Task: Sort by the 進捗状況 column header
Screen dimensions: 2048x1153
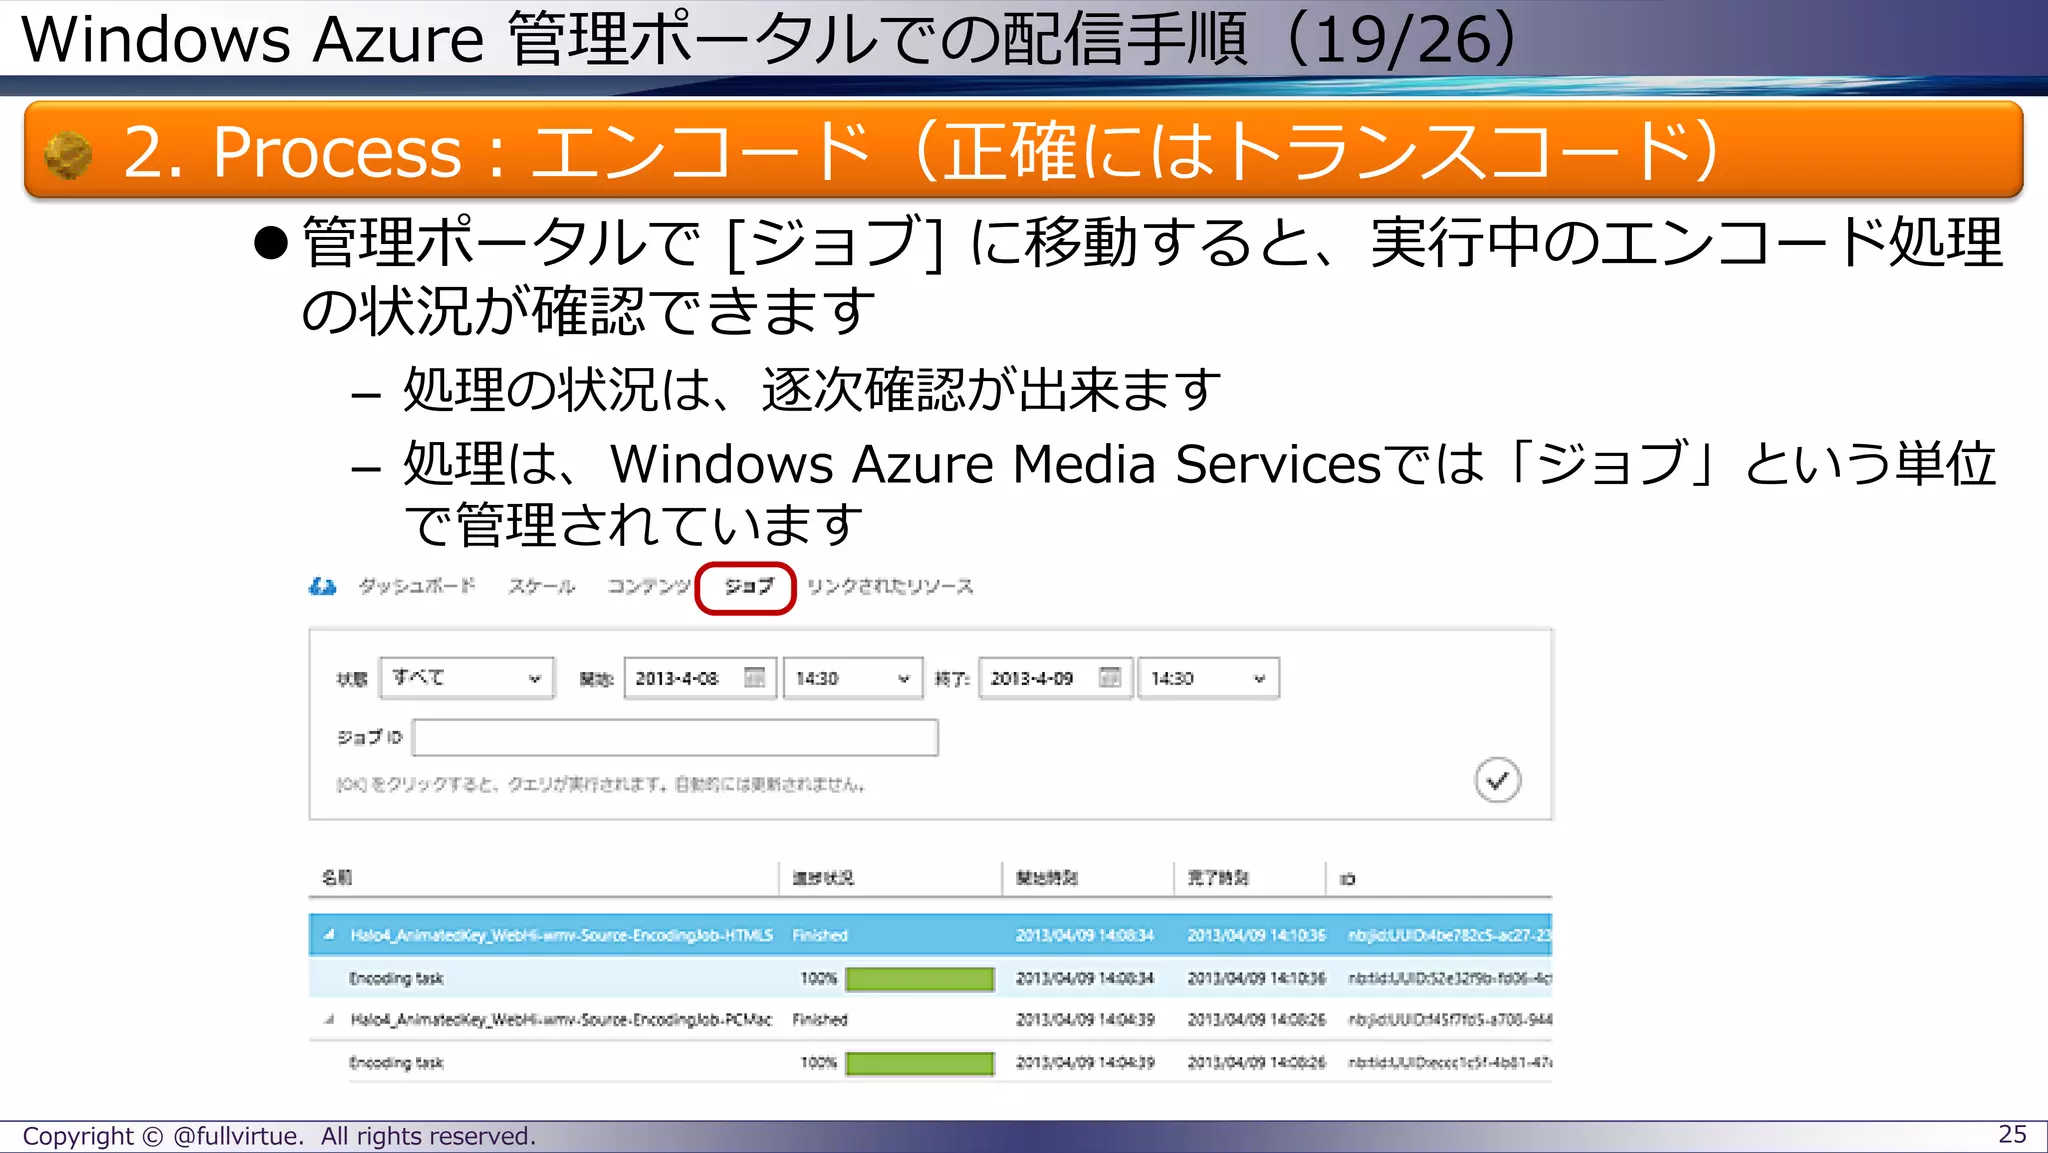Action: [823, 878]
